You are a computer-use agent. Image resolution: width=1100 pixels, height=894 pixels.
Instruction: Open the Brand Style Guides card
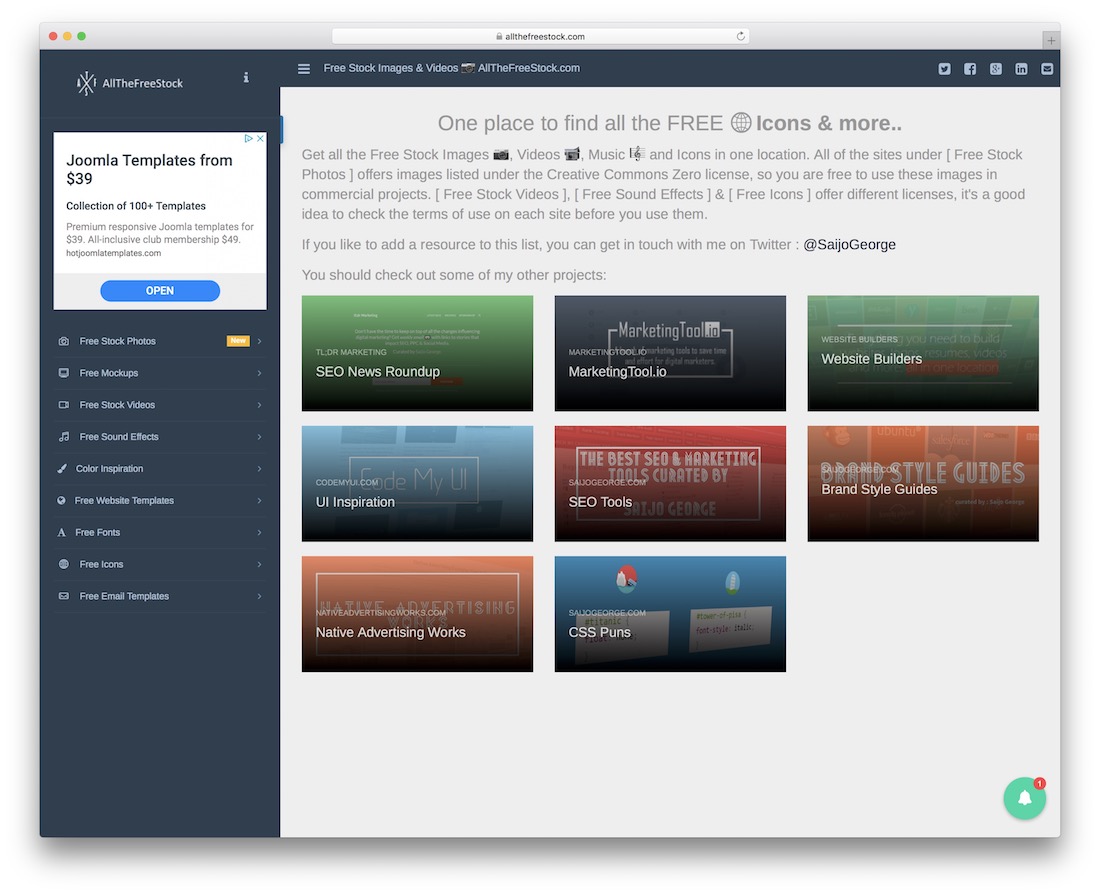923,483
